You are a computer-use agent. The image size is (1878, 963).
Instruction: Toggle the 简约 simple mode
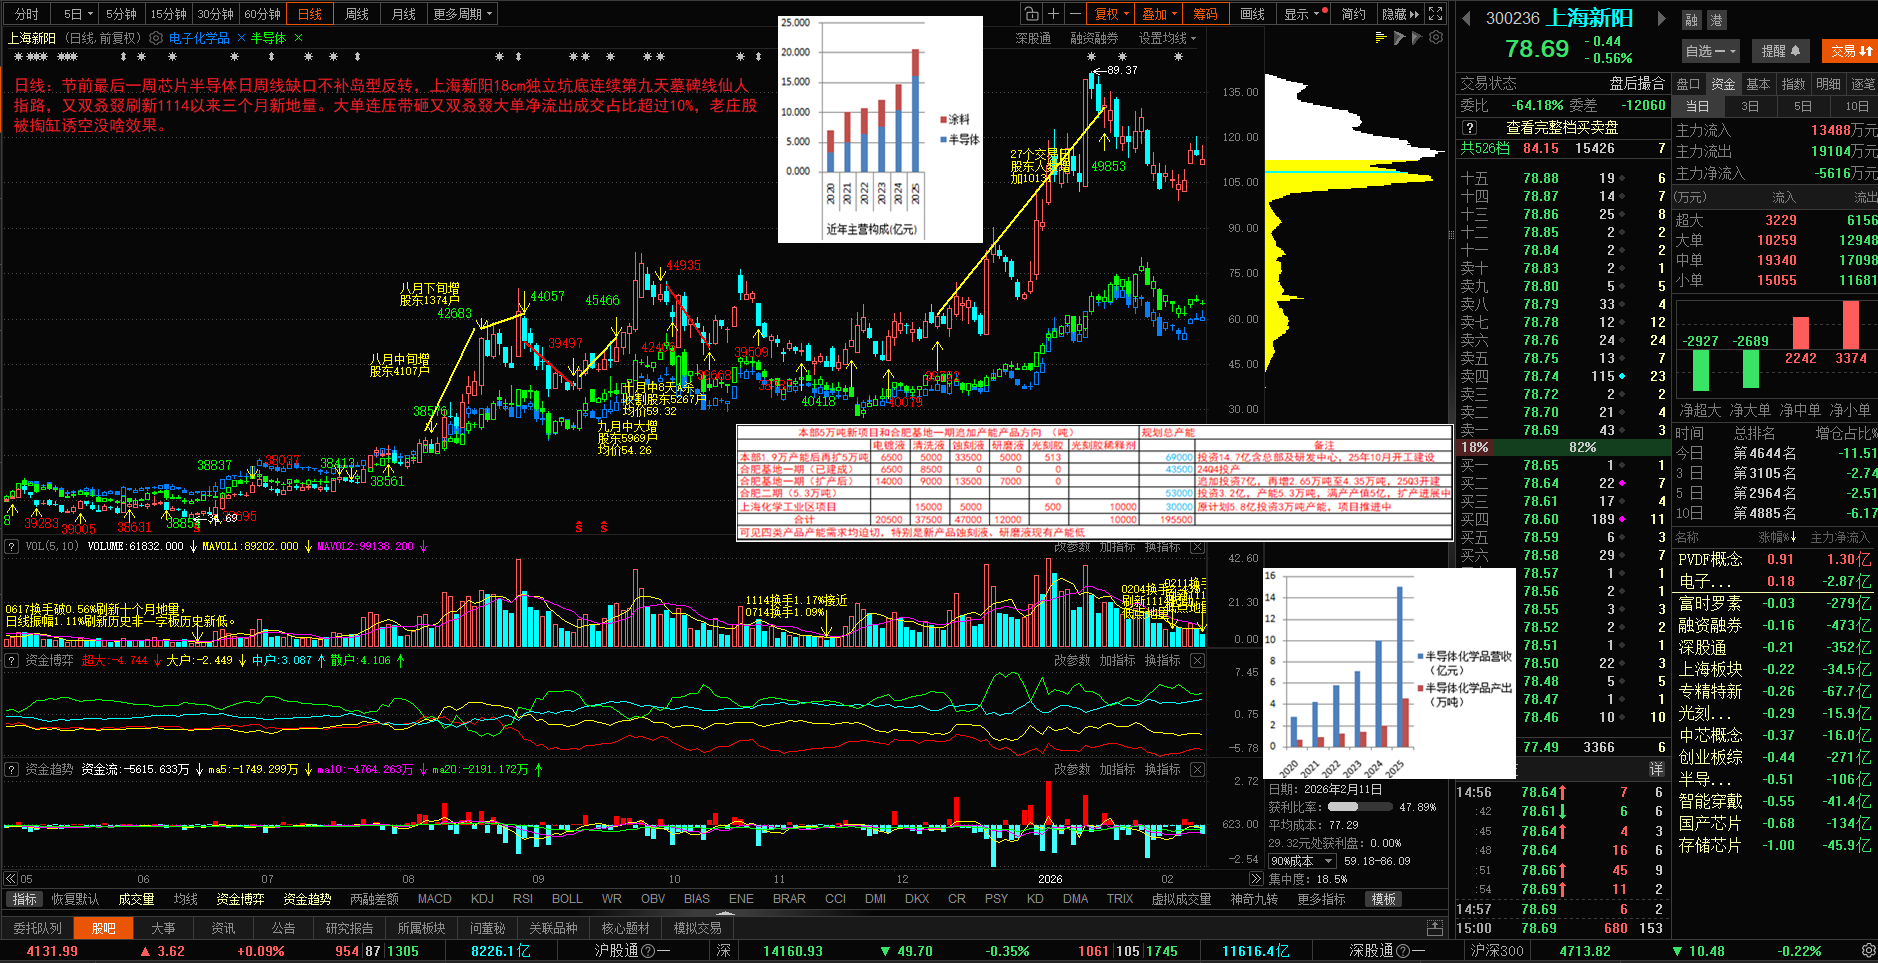point(1353,14)
